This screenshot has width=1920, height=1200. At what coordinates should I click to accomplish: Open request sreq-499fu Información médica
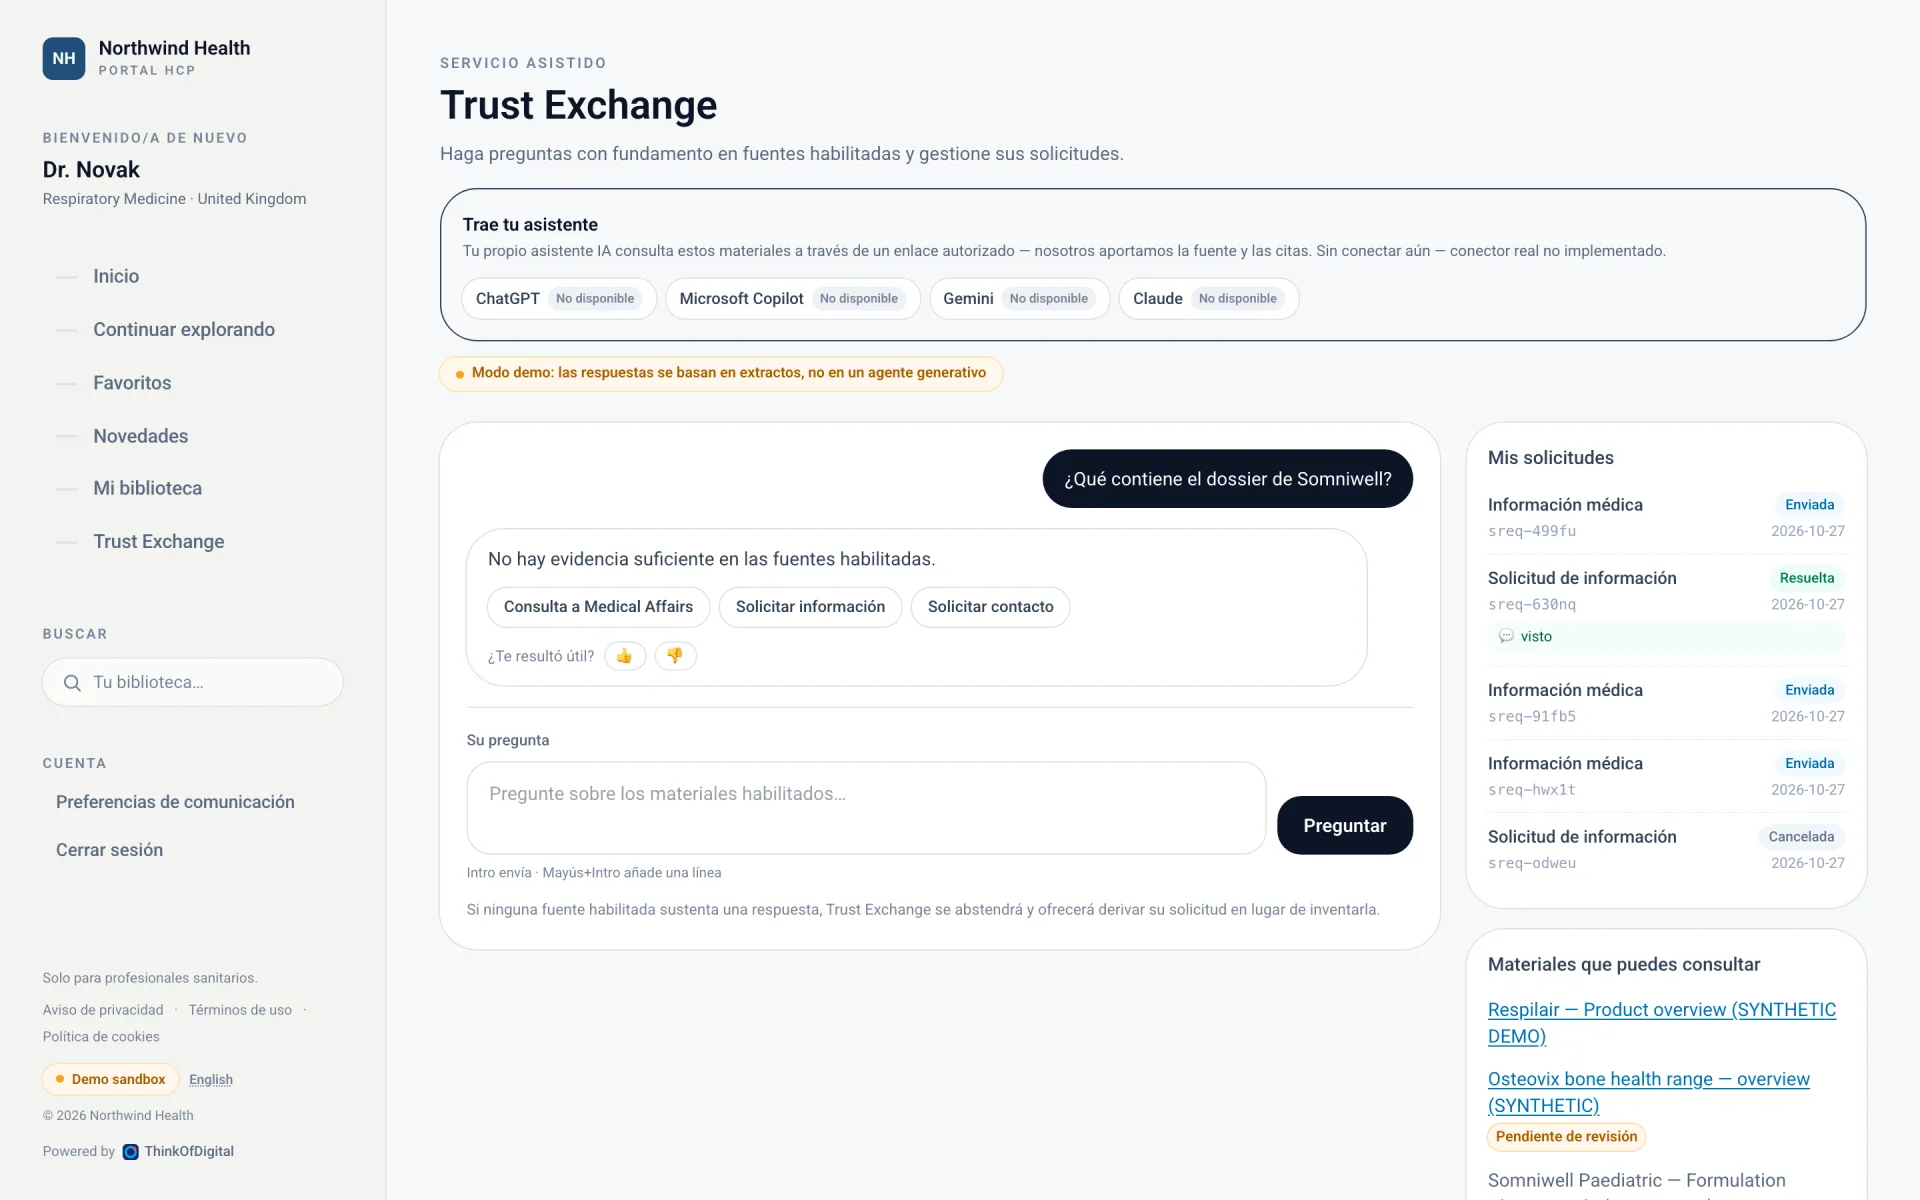(1666, 517)
